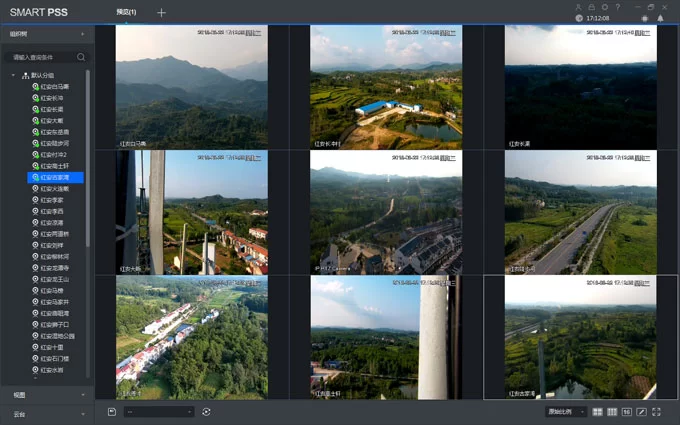Open help via the question mark icon

pos(618,7)
